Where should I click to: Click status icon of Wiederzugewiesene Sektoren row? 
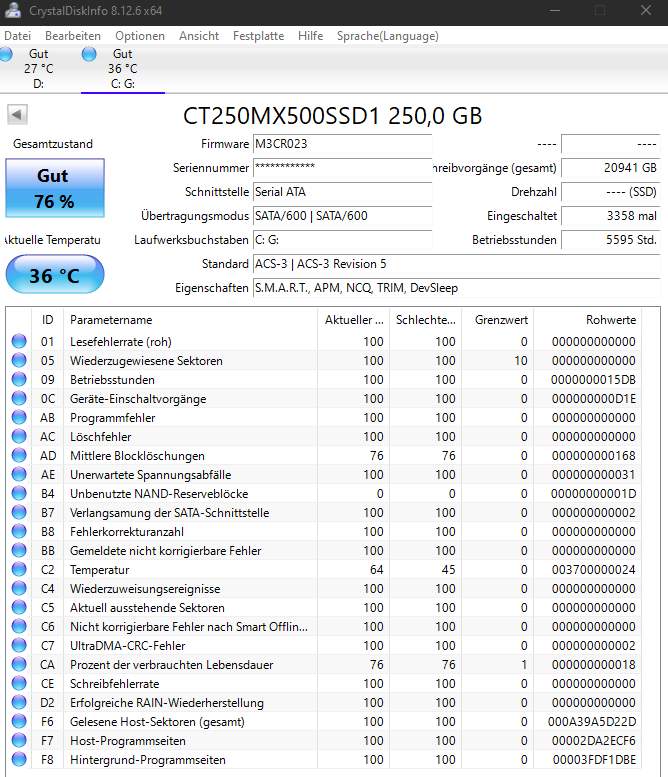coord(19,360)
